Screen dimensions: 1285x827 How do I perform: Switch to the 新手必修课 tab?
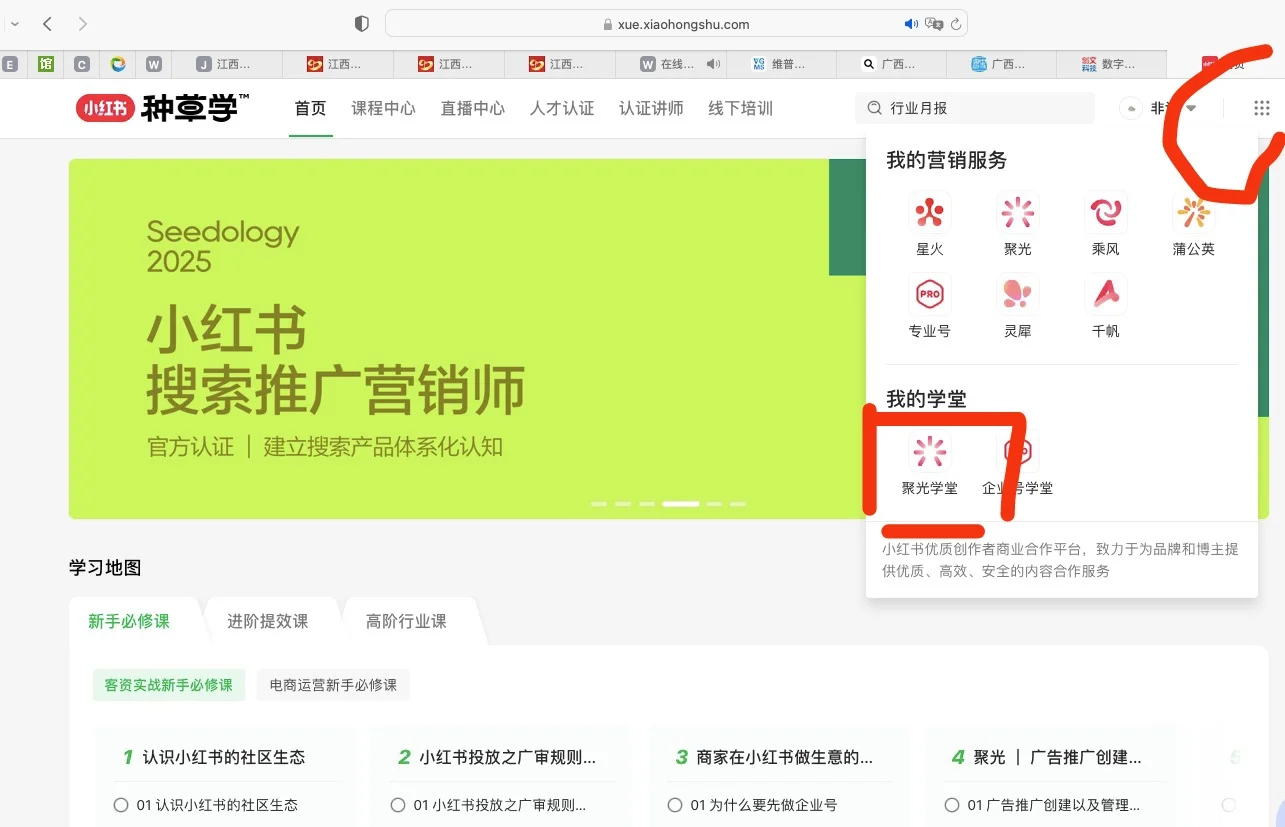point(129,621)
